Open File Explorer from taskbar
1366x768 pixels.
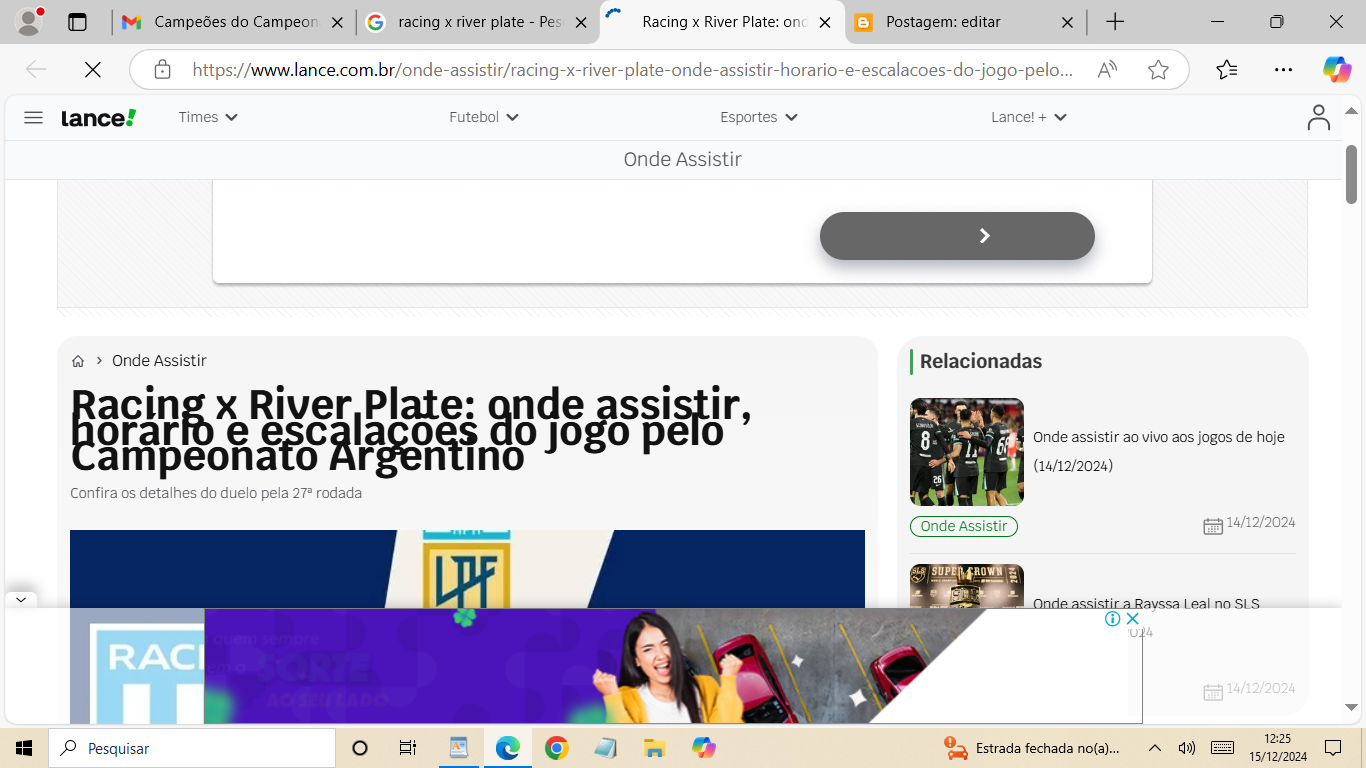tap(654, 748)
